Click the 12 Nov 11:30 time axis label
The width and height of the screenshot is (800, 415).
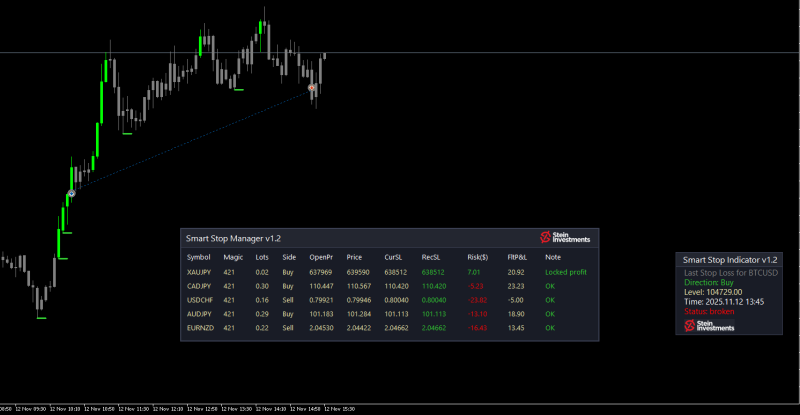point(134,409)
